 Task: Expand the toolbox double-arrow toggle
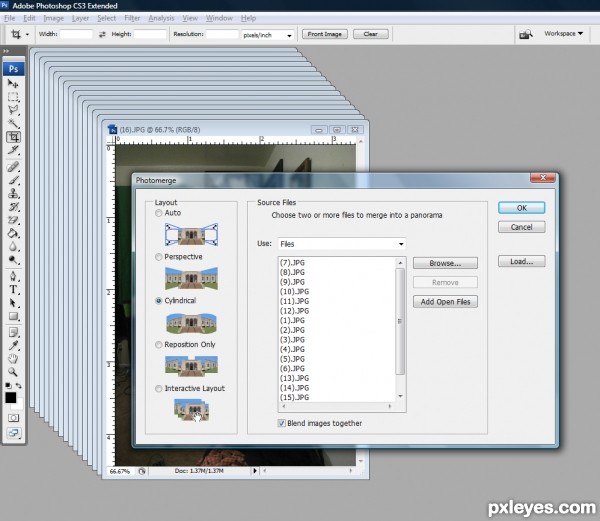coord(6,51)
